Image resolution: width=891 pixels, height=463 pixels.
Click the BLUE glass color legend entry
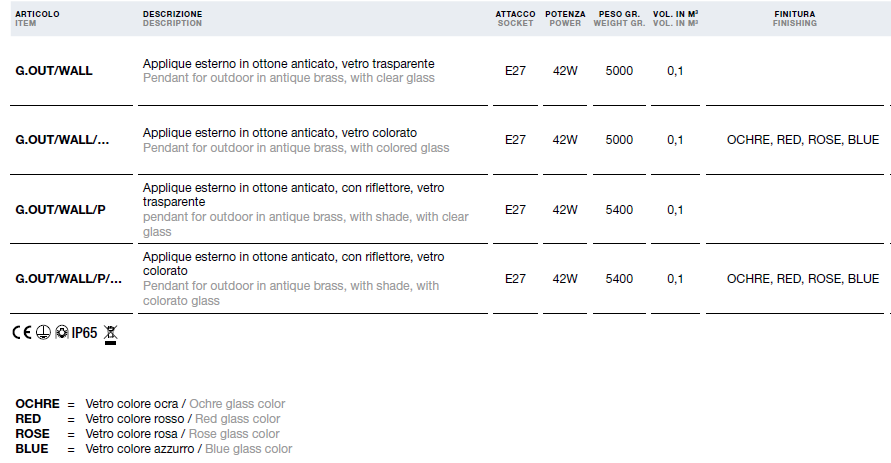coord(153,449)
